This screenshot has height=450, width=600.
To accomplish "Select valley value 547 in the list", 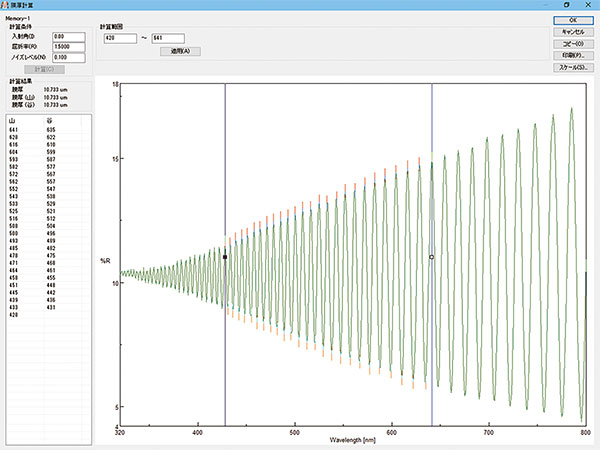I will (51, 189).
